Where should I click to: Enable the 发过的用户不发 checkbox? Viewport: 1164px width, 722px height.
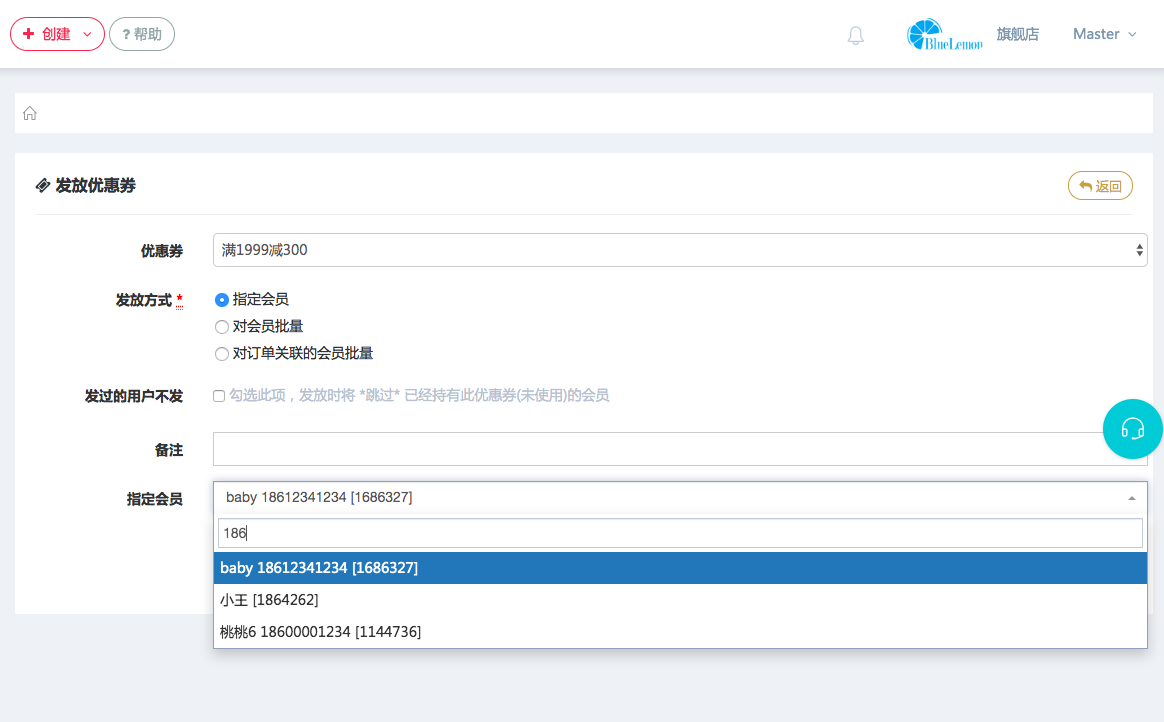[x=219, y=396]
